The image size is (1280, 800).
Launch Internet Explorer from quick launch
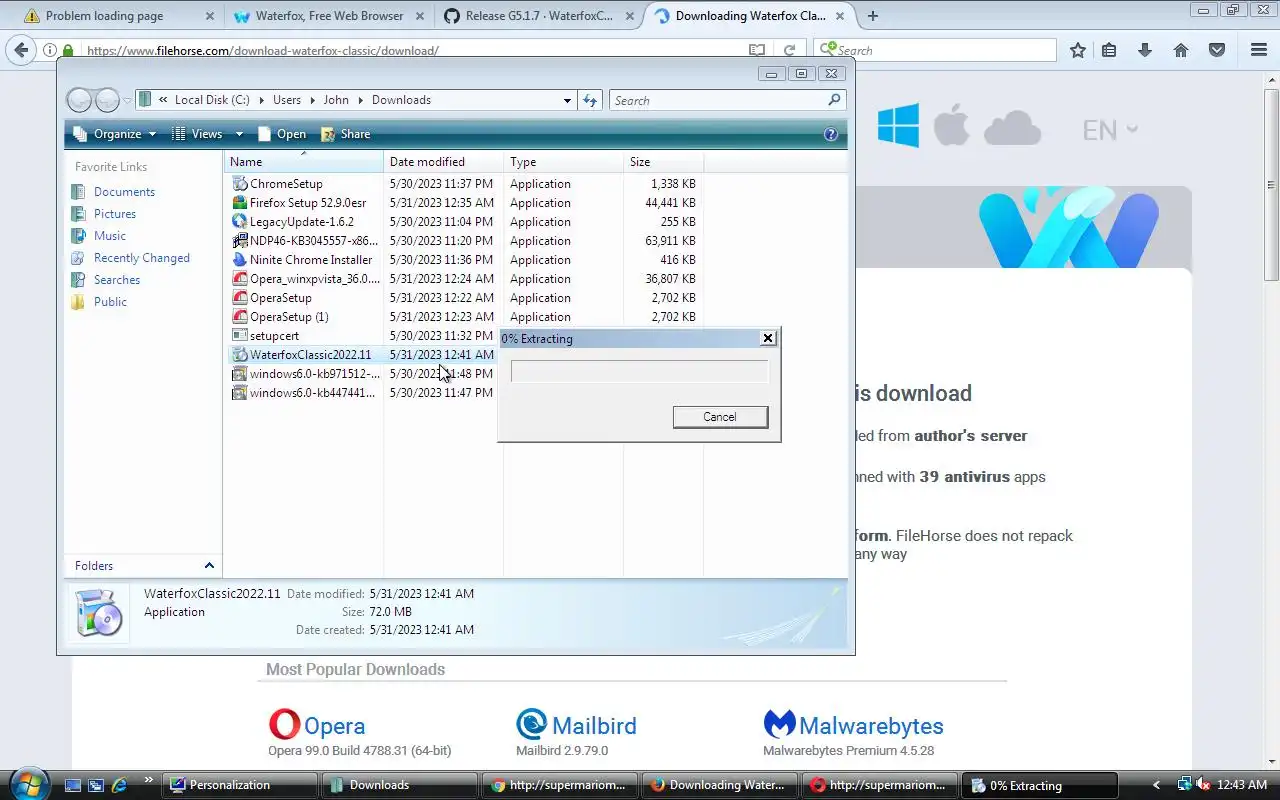click(x=119, y=785)
